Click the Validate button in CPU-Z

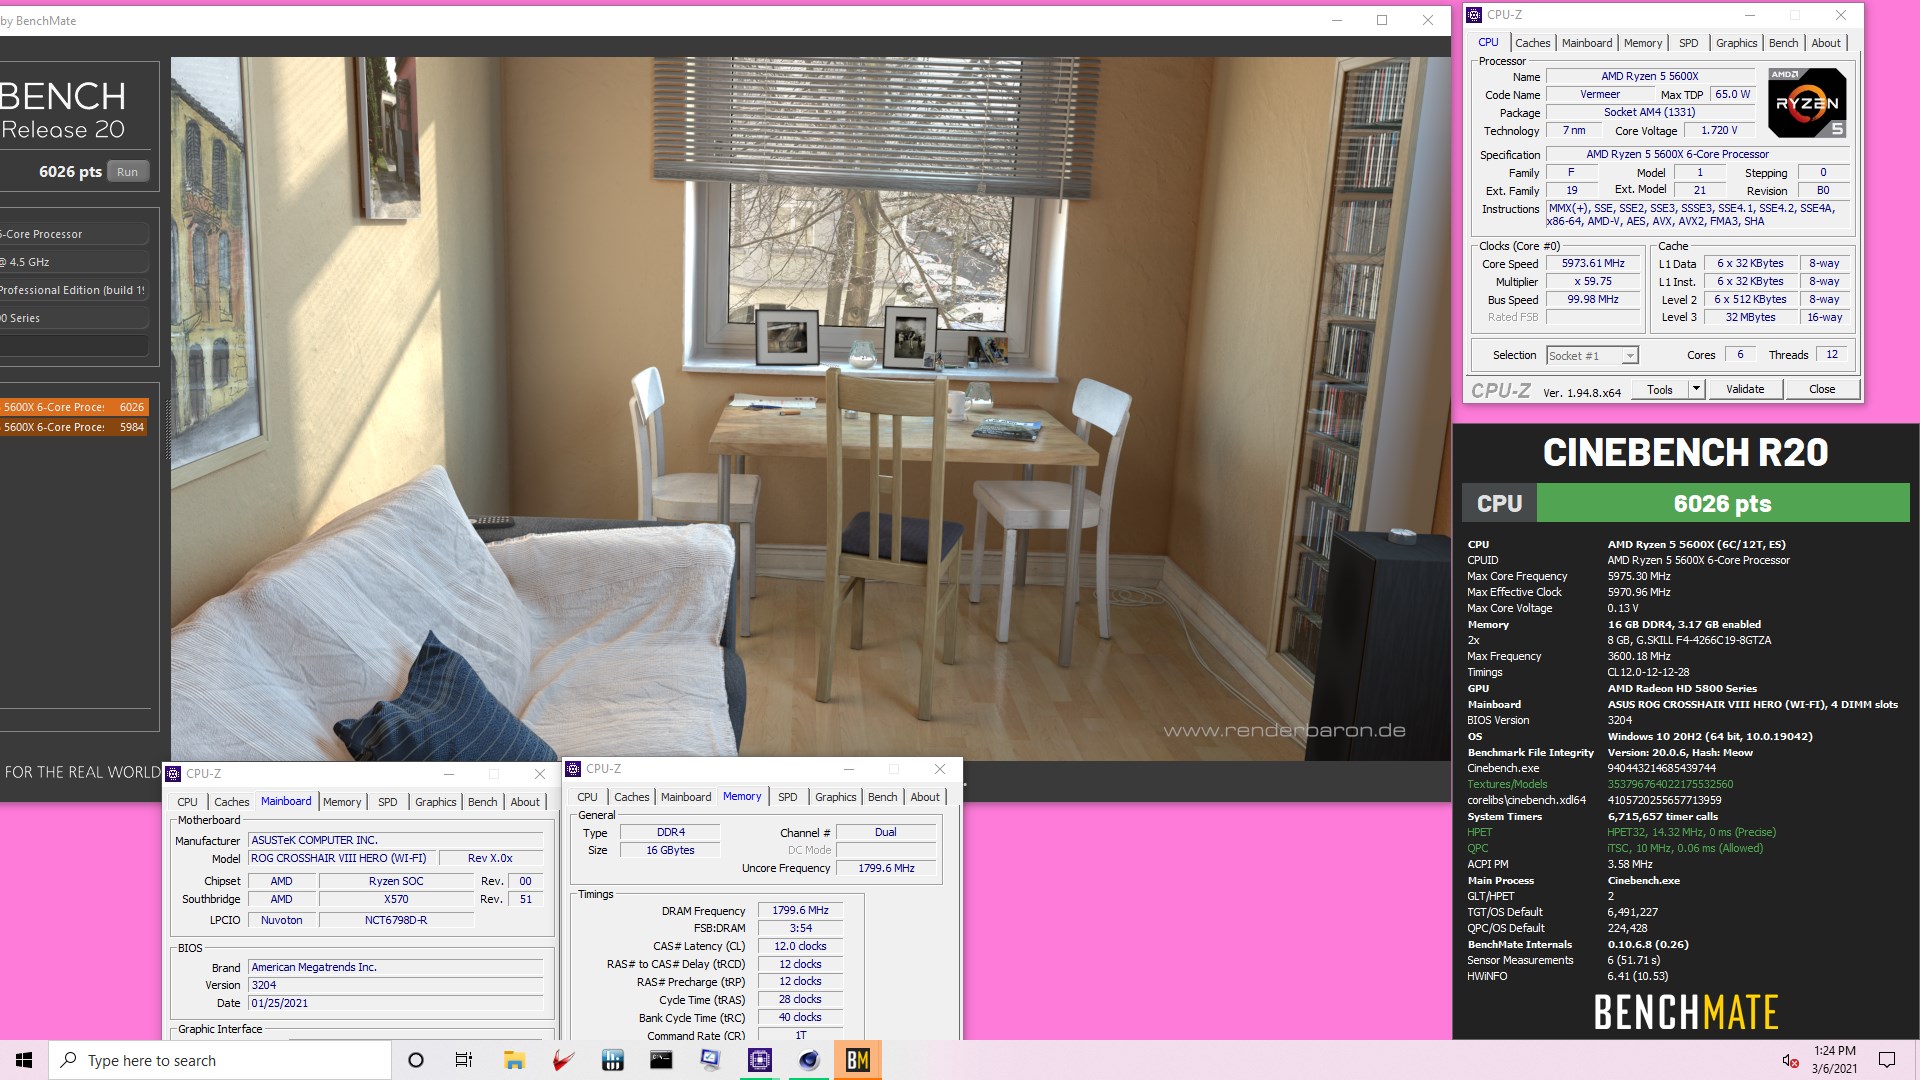pyautogui.click(x=1745, y=389)
